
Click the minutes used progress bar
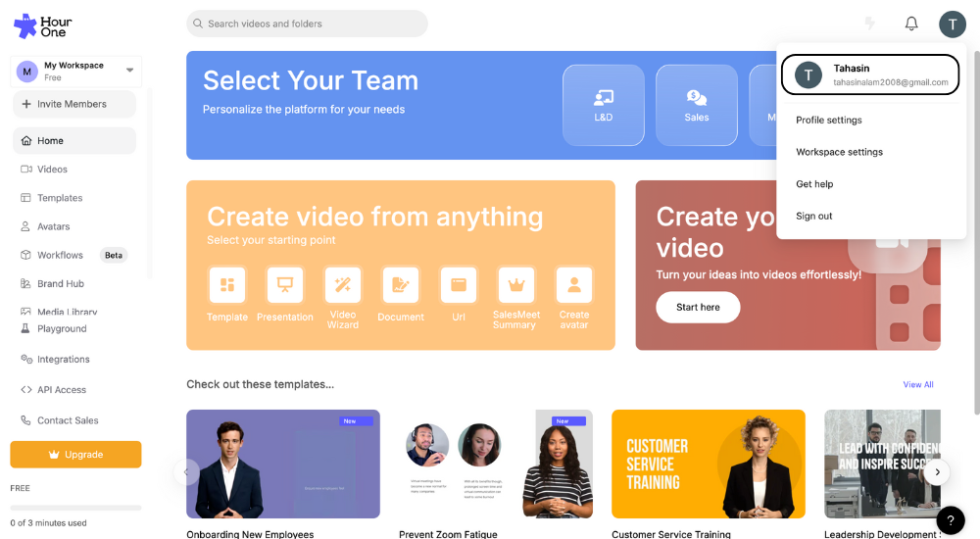coord(76,508)
